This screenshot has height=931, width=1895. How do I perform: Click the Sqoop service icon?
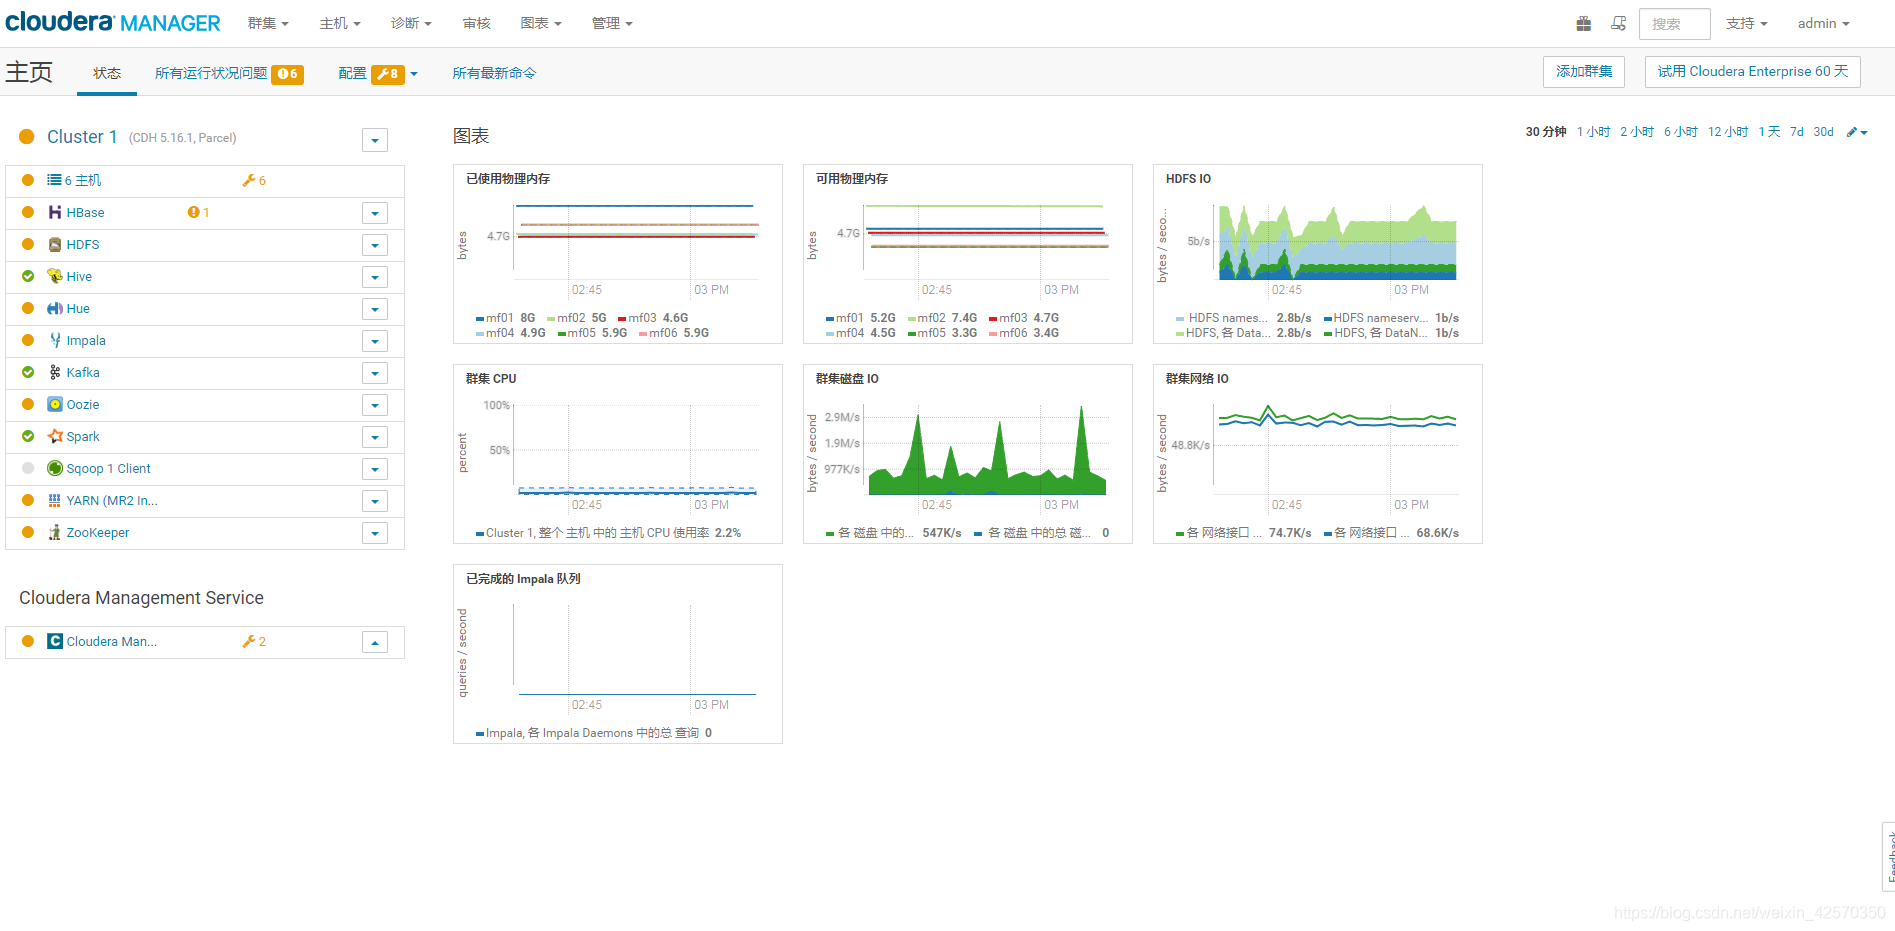(x=55, y=468)
